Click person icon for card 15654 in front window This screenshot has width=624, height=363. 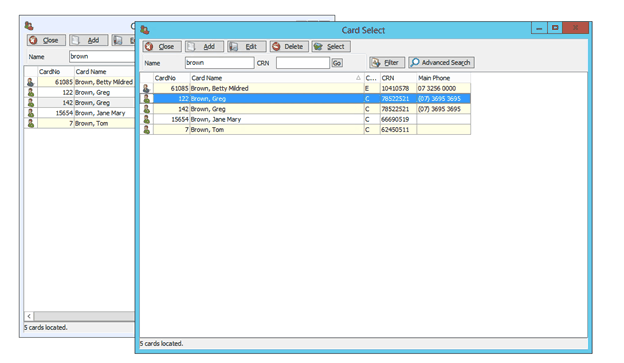pos(146,119)
